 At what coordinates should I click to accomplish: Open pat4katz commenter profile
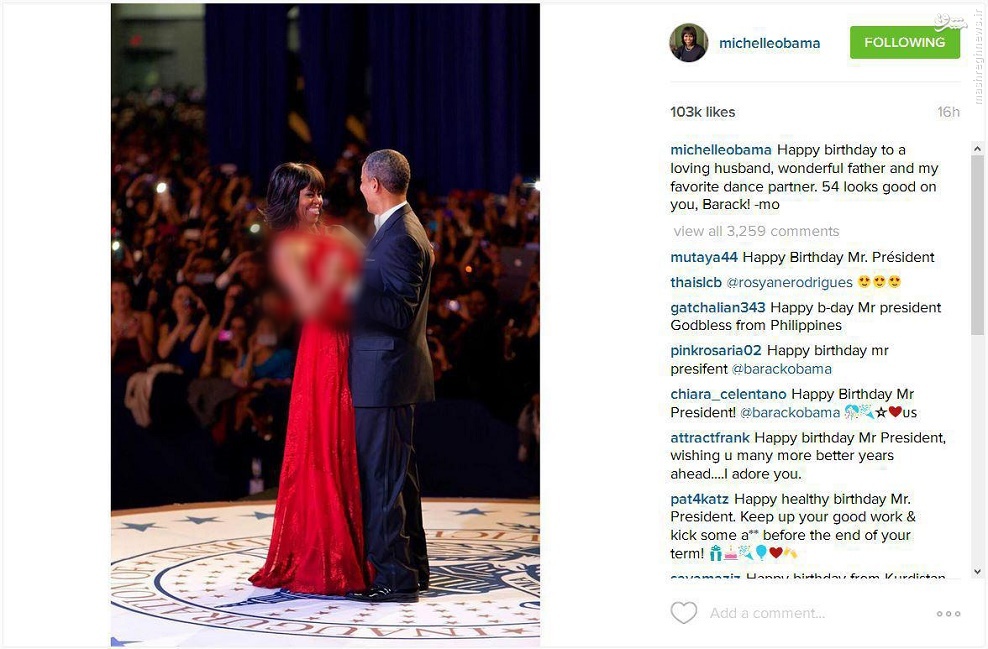[x=699, y=499]
